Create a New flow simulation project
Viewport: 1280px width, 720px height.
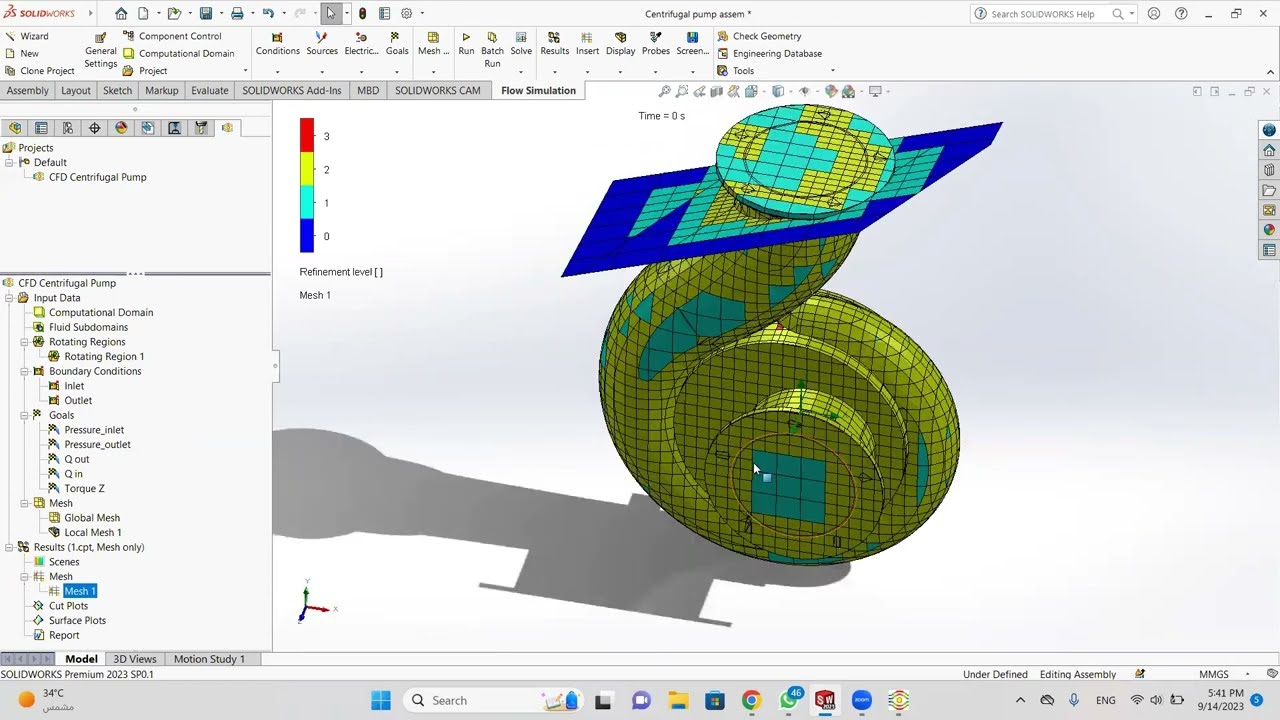coord(22,53)
